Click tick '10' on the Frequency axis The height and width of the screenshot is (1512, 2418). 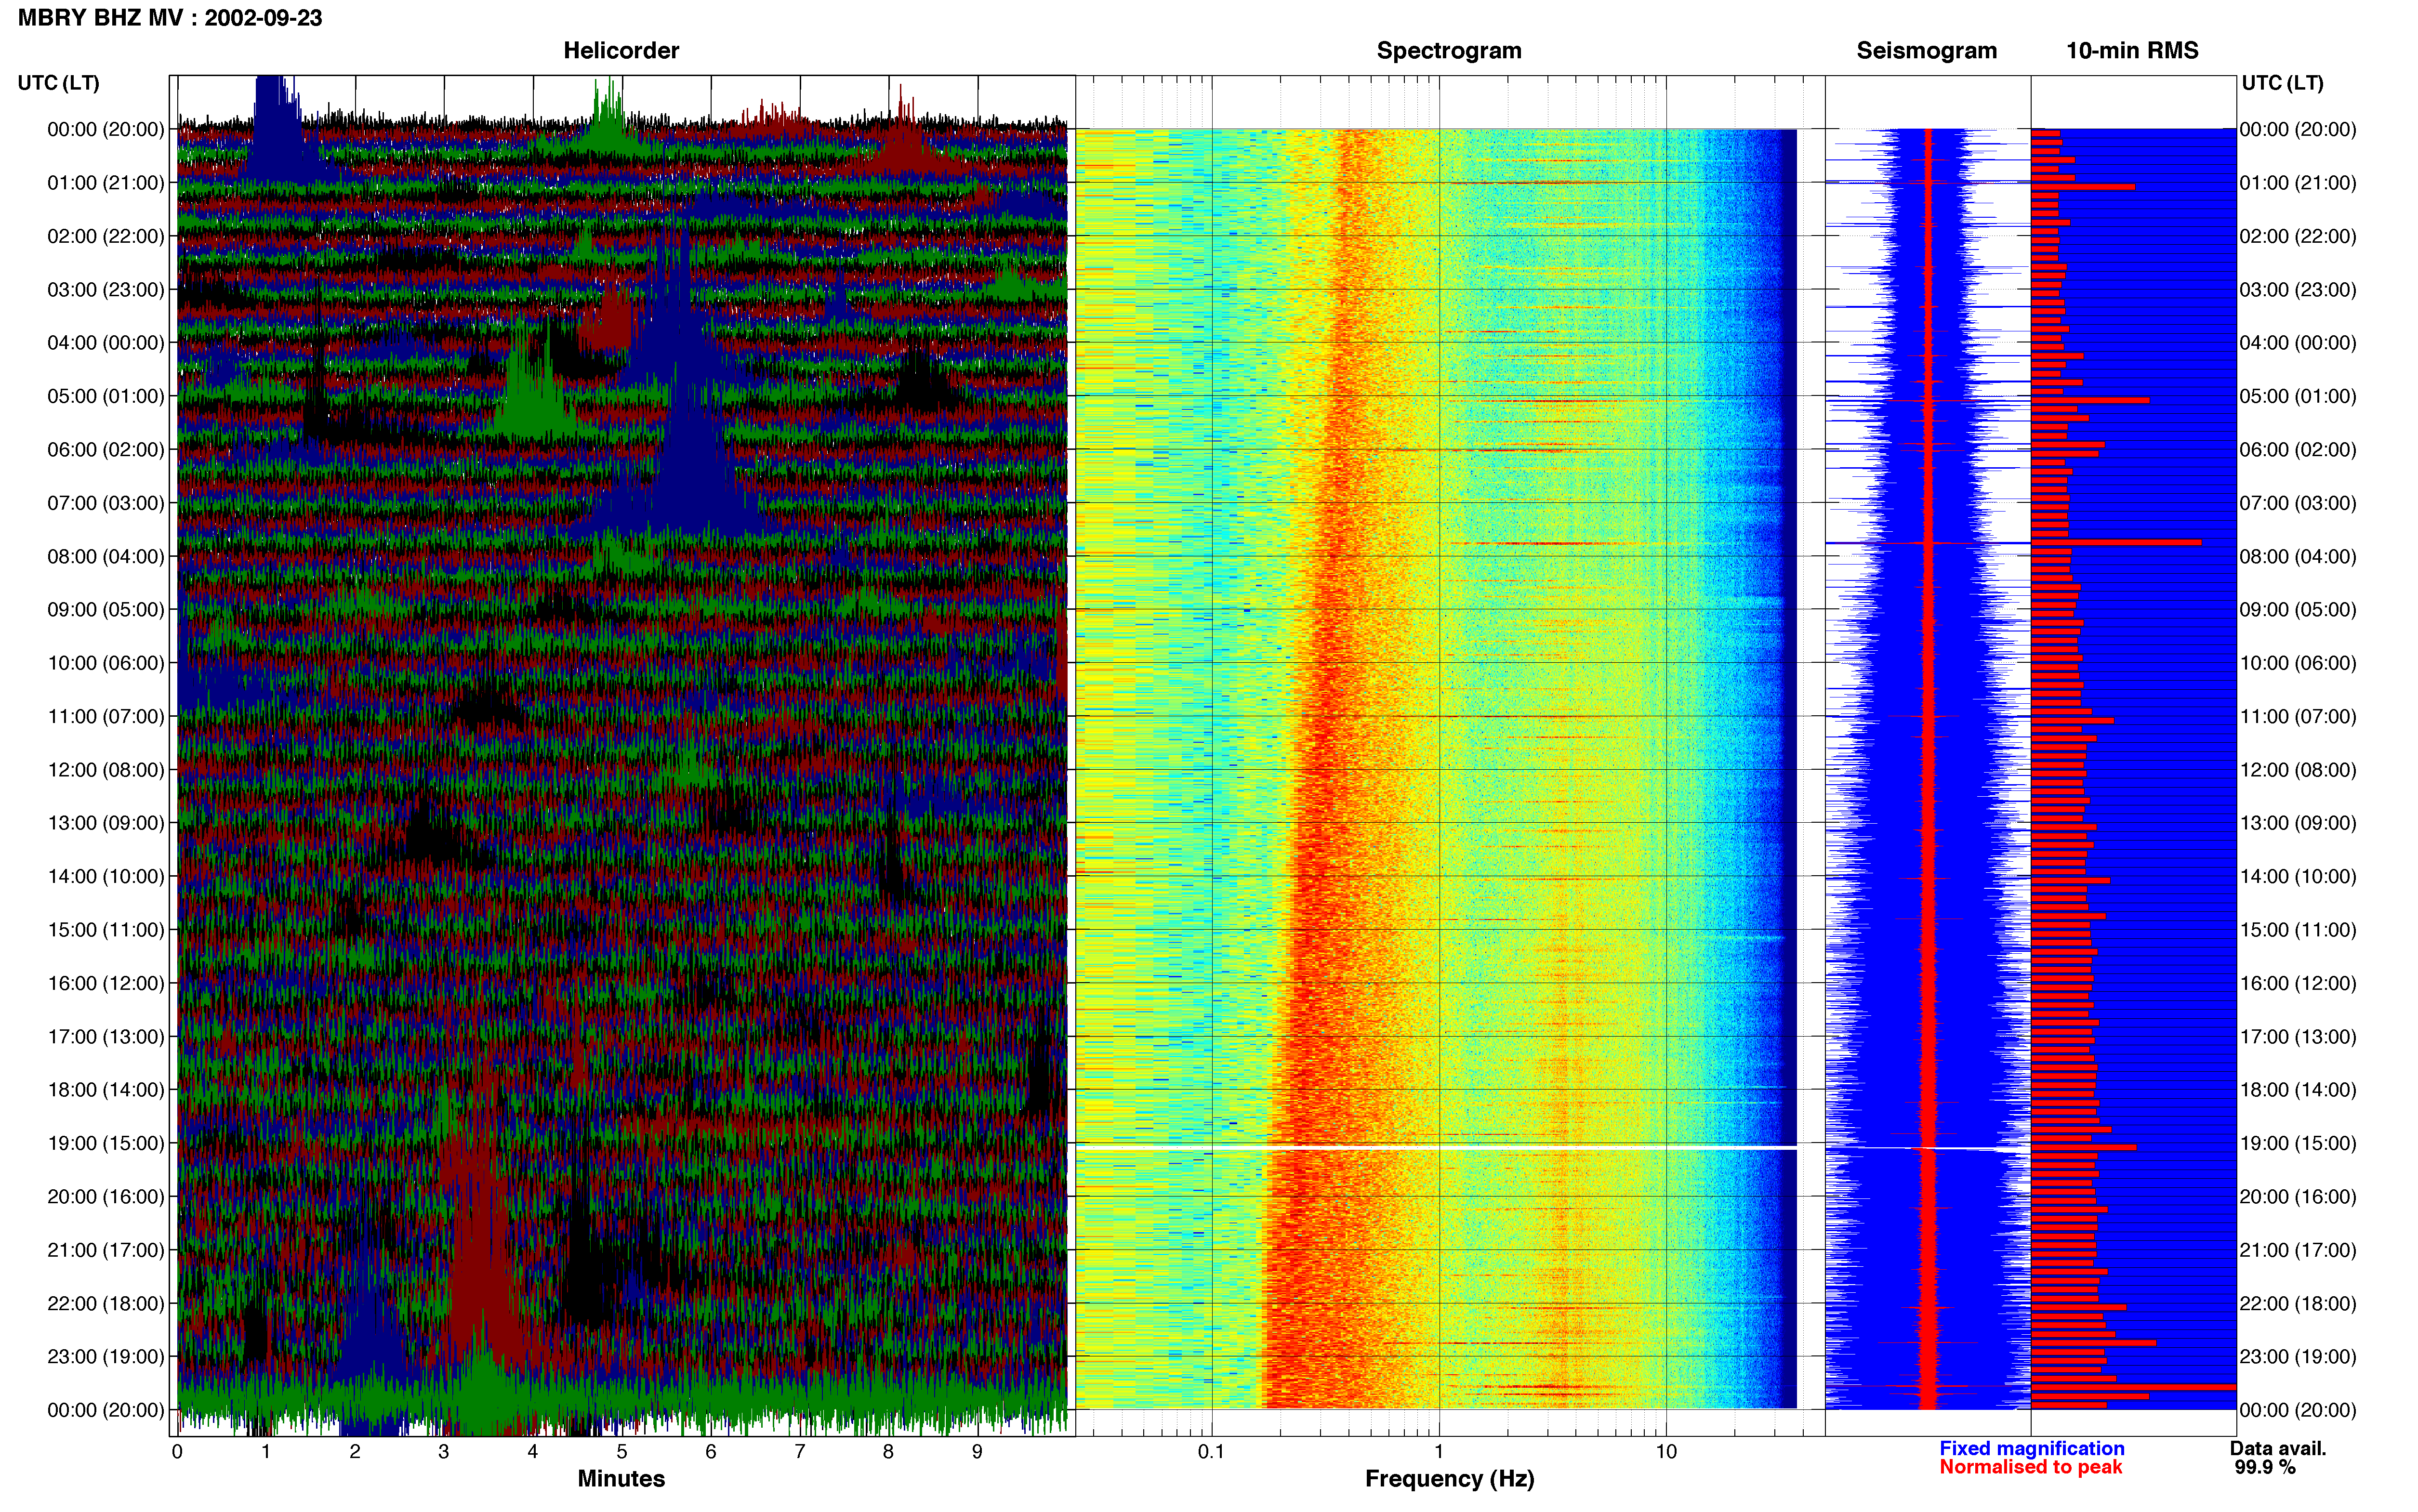click(1666, 1452)
